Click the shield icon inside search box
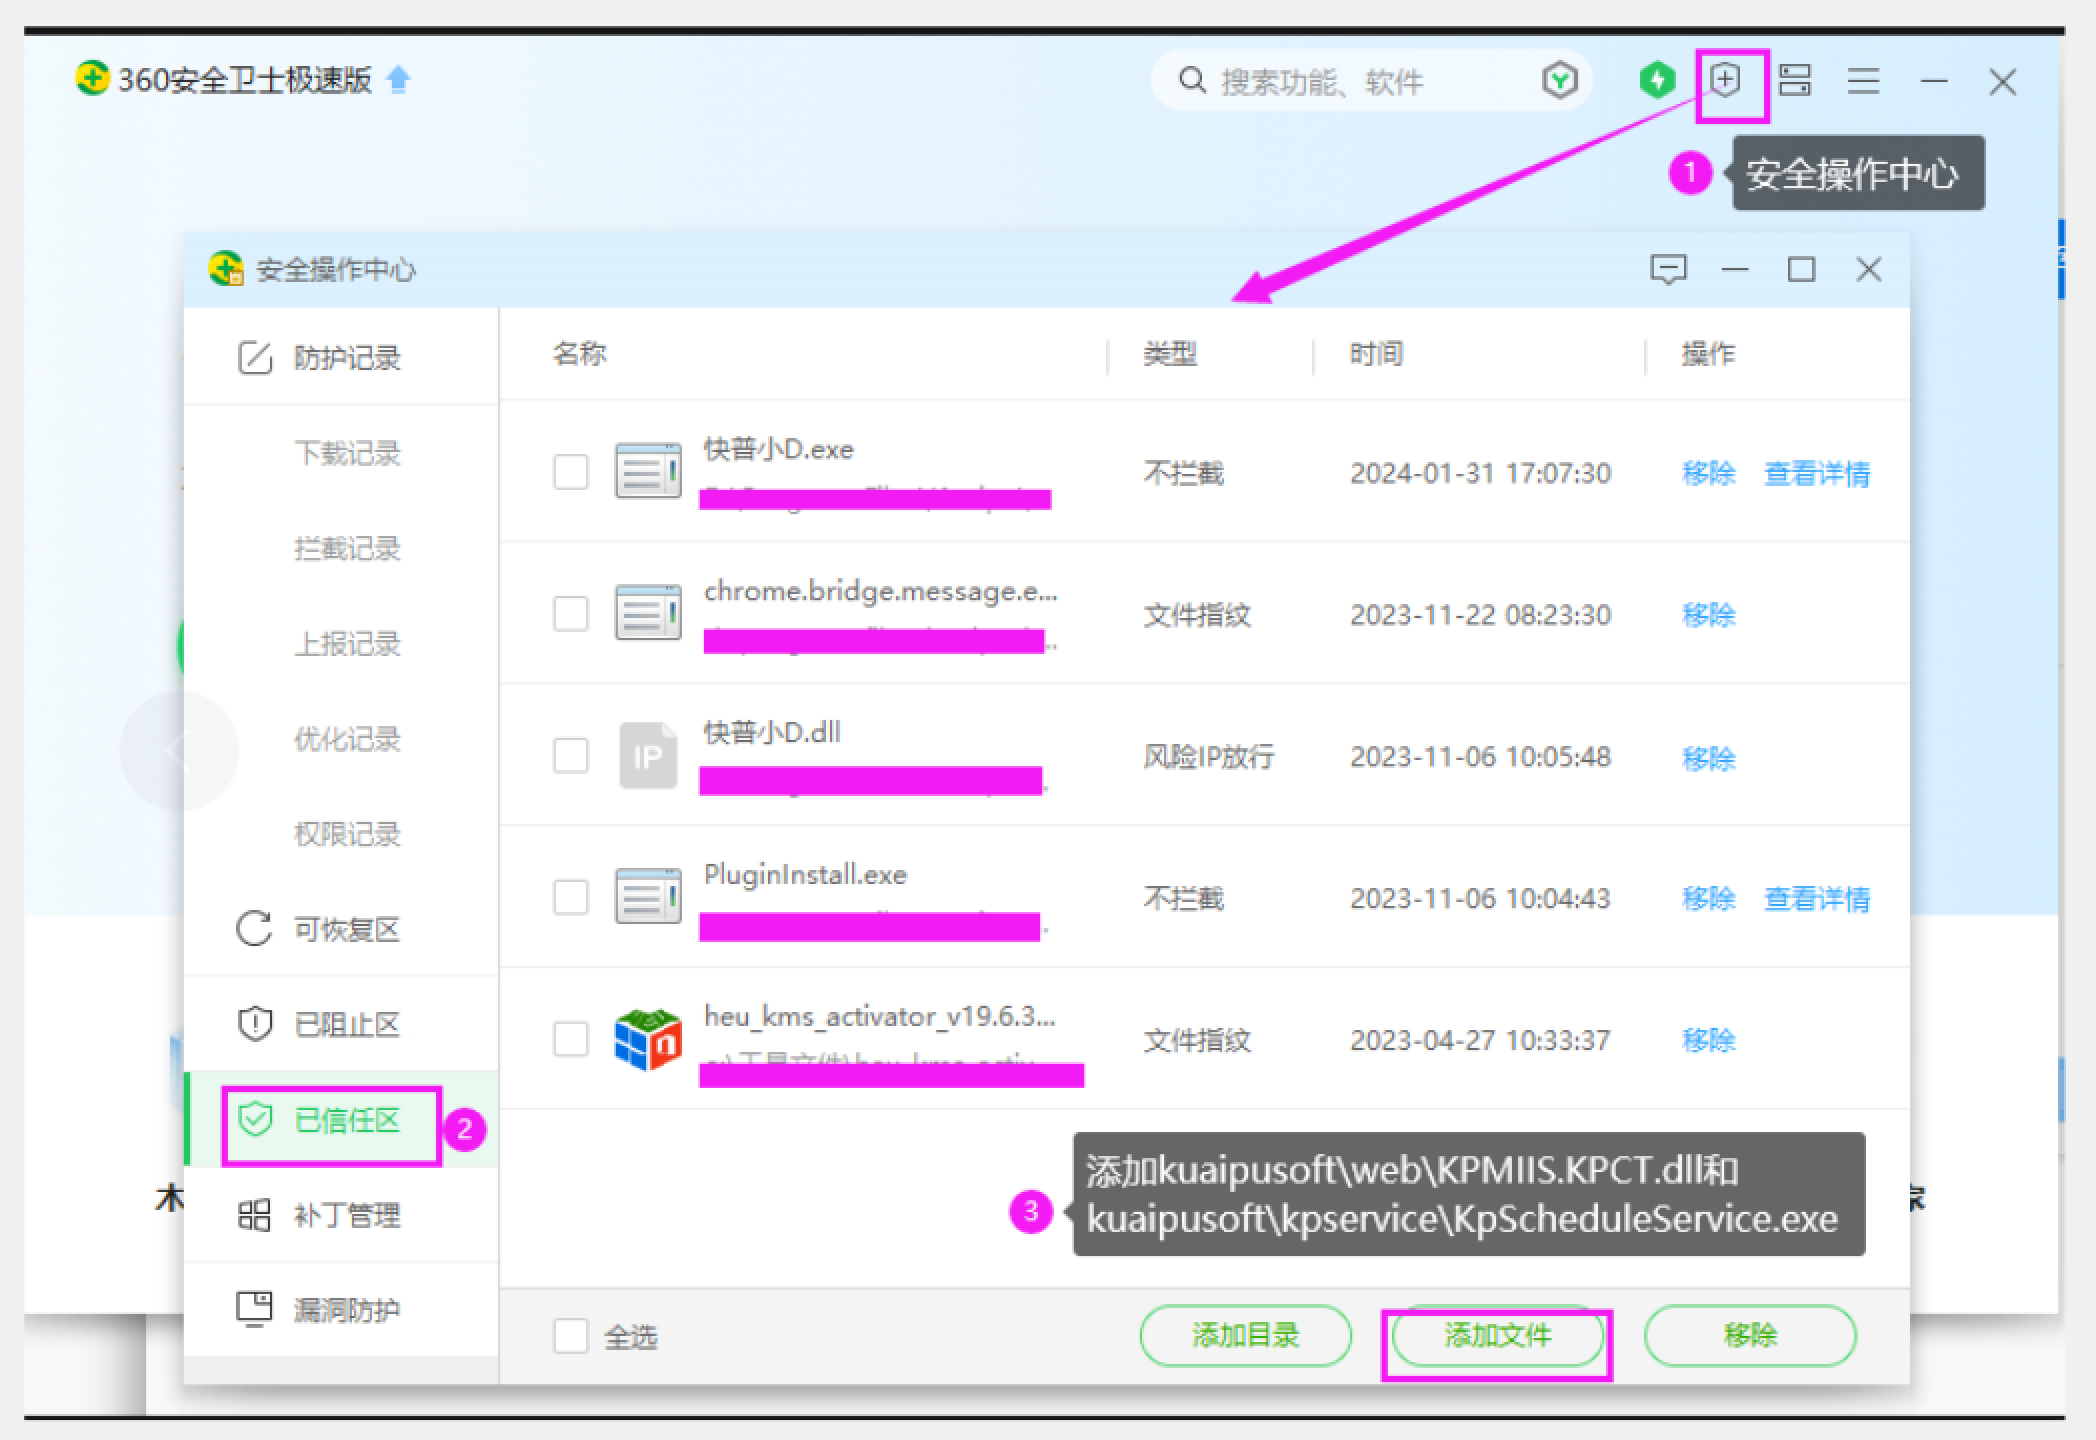Screen dimensions: 2096x1440 click(1559, 80)
